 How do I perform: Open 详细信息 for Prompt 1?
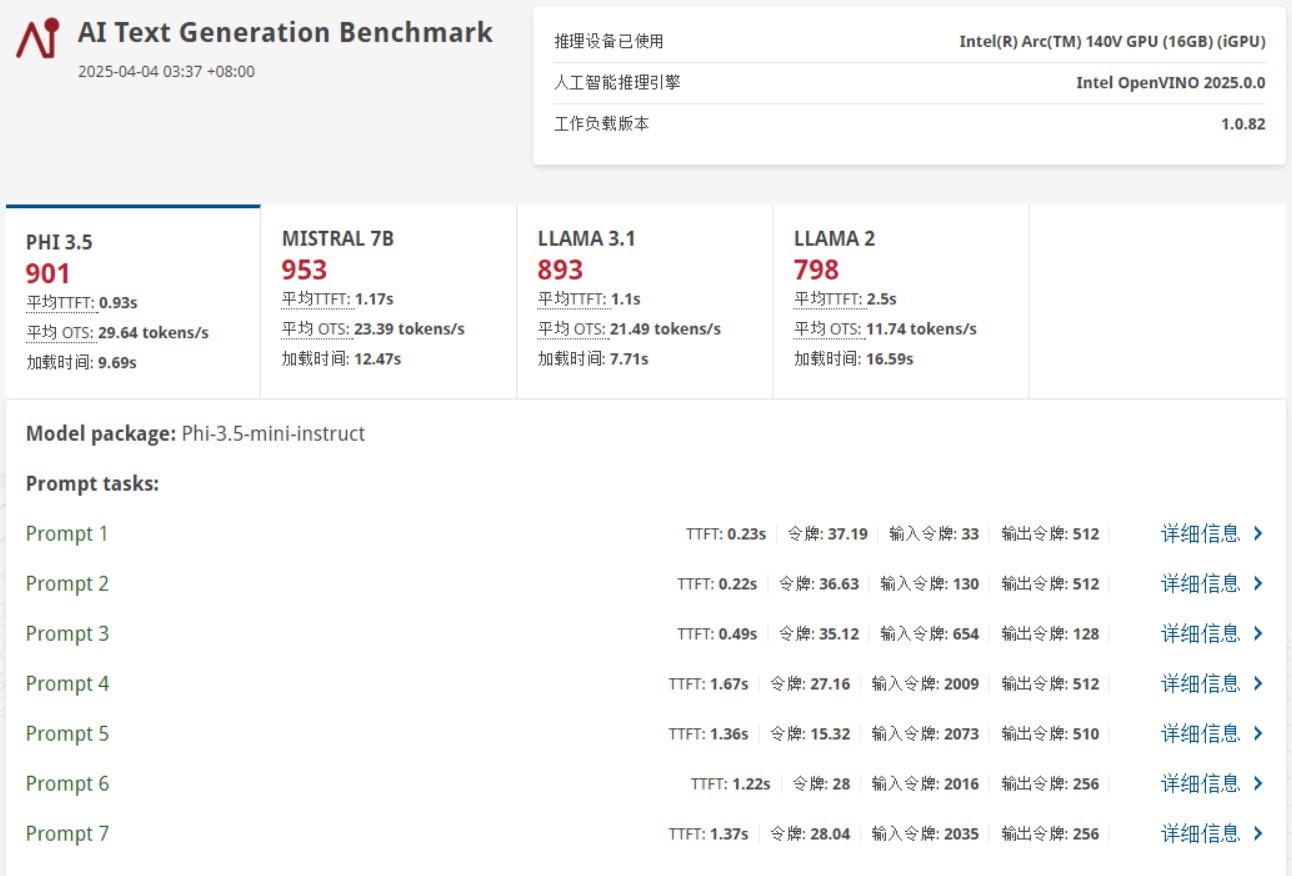coord(1200,534)
